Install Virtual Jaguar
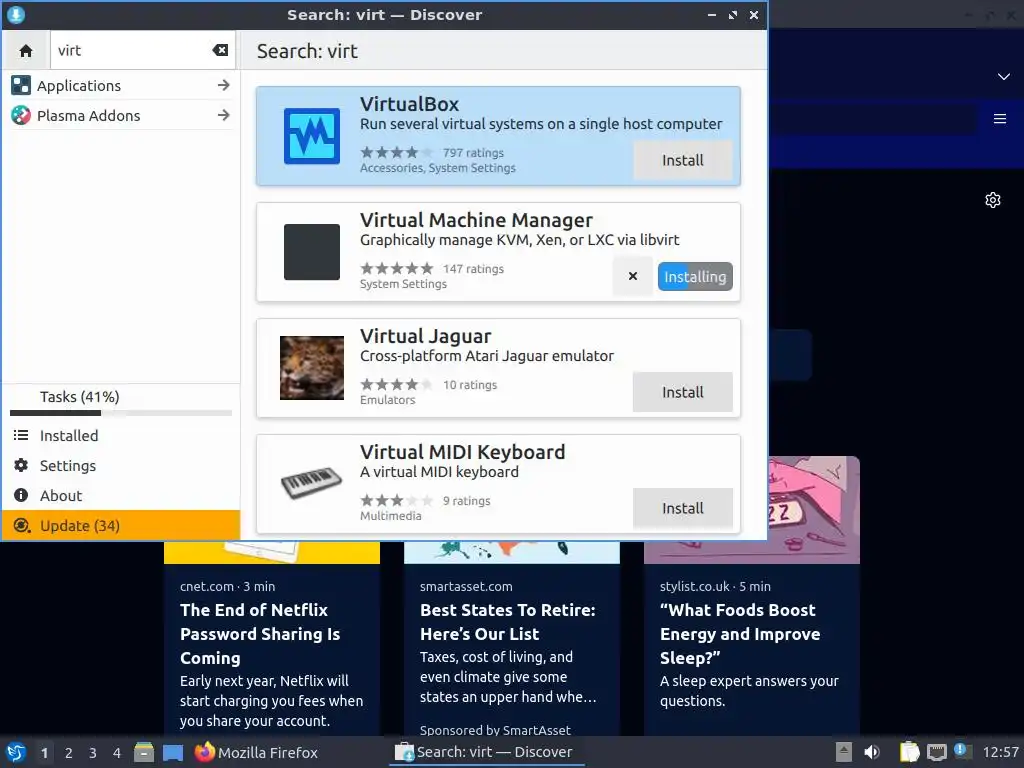This screenshot has height=768, width=1024. (x=682, y=392)
